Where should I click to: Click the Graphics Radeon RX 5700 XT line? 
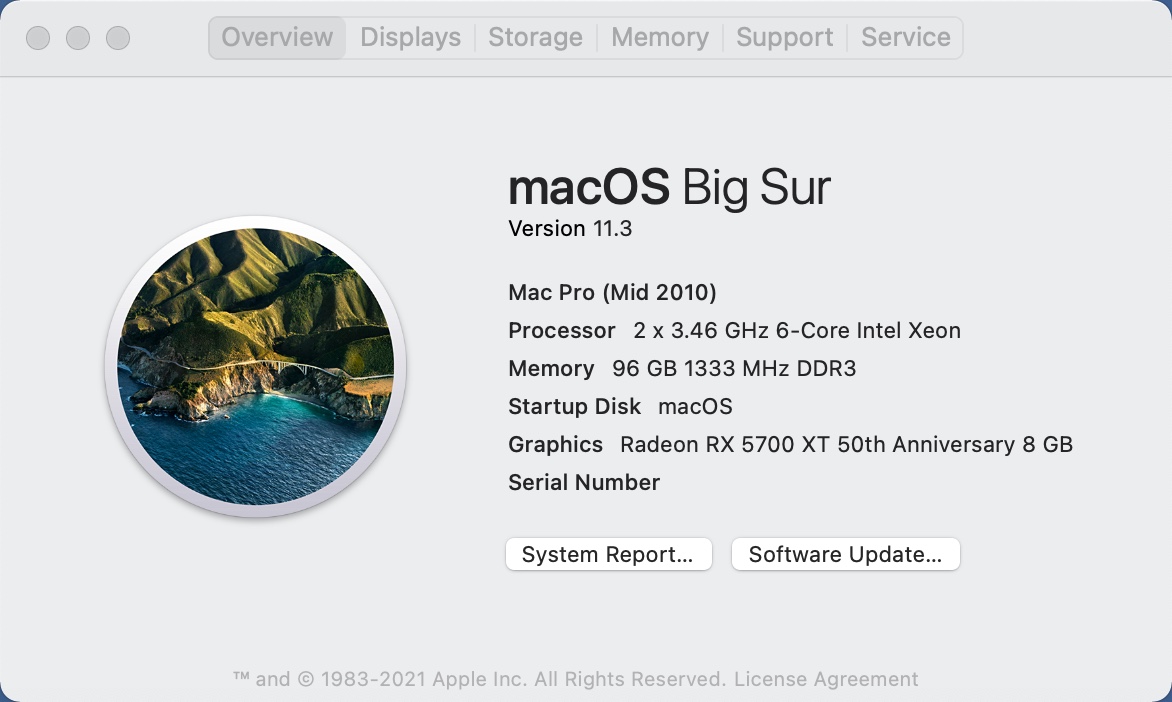791,445
